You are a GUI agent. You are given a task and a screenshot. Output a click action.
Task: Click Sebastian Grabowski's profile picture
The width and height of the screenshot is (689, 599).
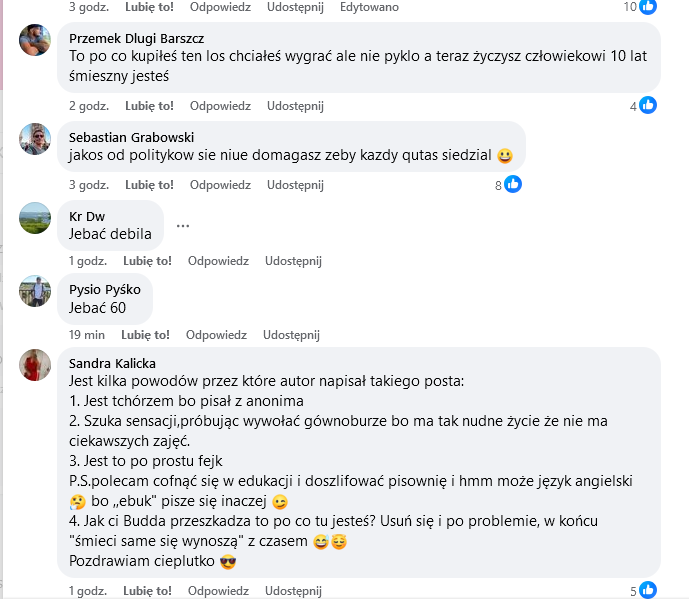[x=35, y=139]
